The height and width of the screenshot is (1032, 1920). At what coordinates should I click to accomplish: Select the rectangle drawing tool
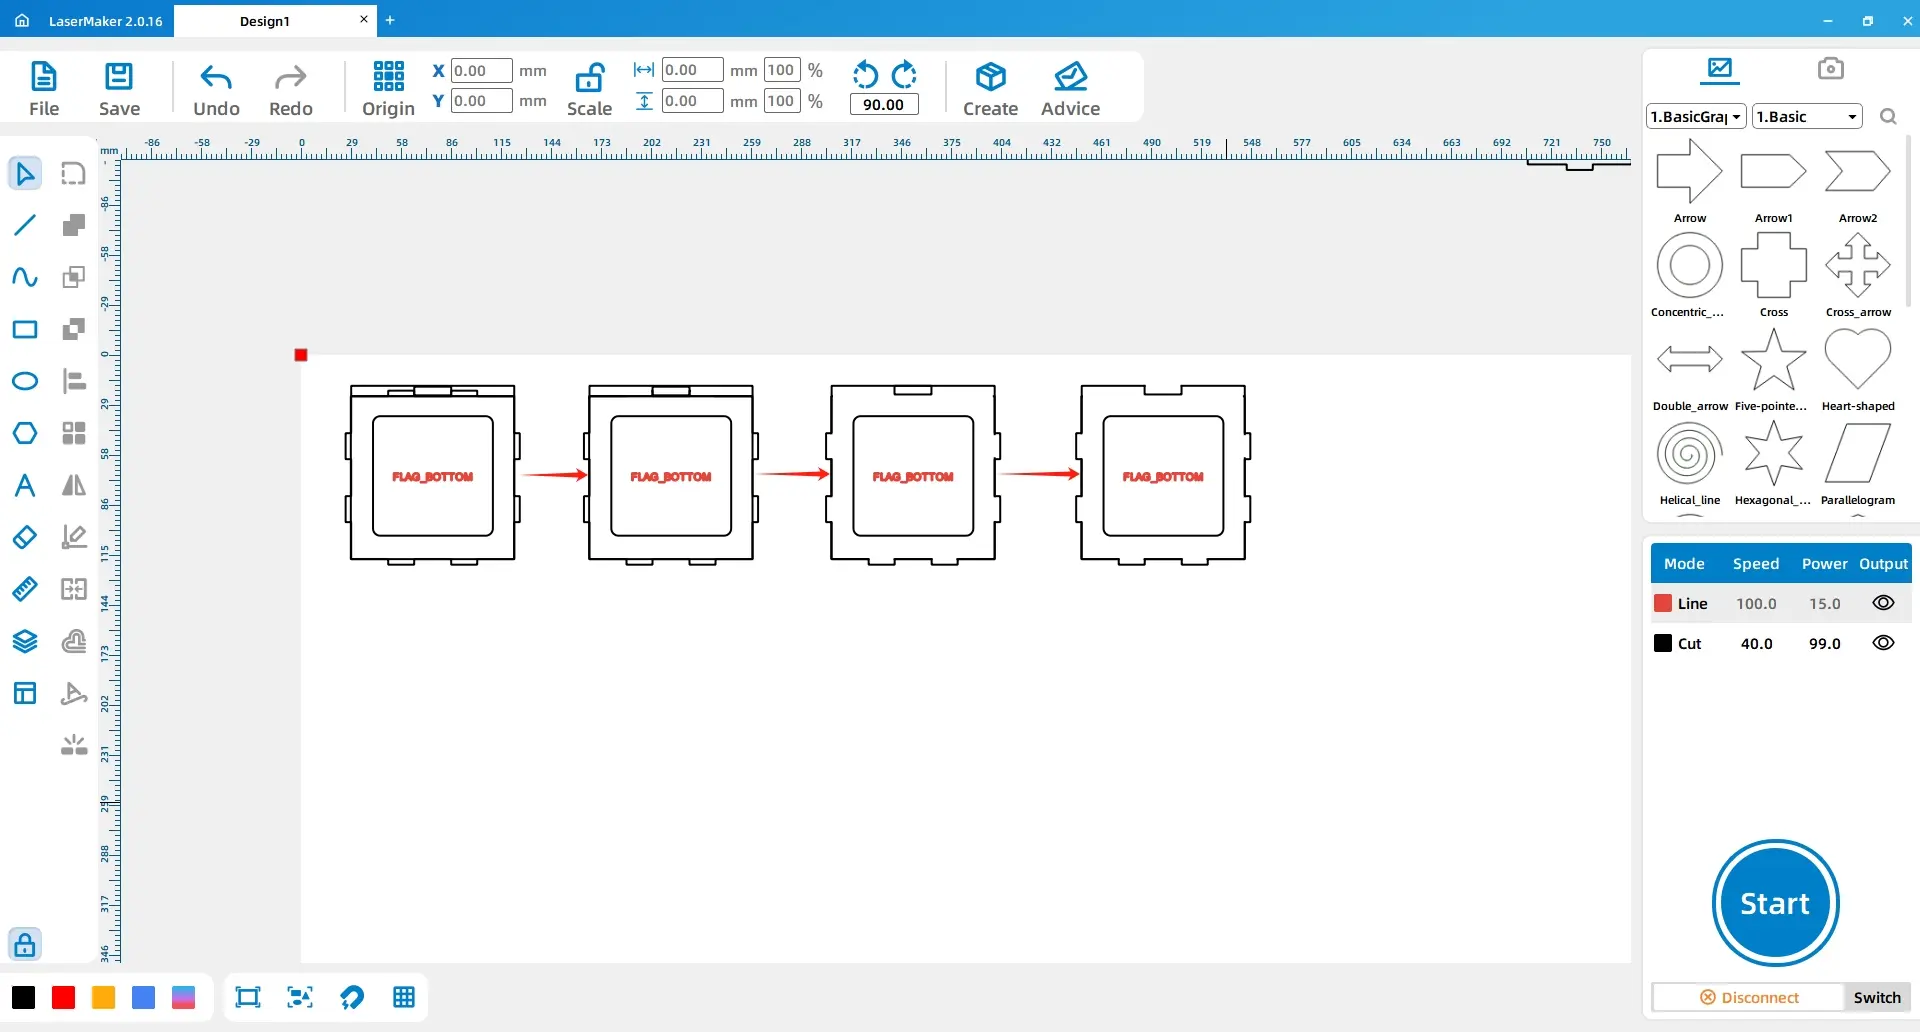click(25, 329)
